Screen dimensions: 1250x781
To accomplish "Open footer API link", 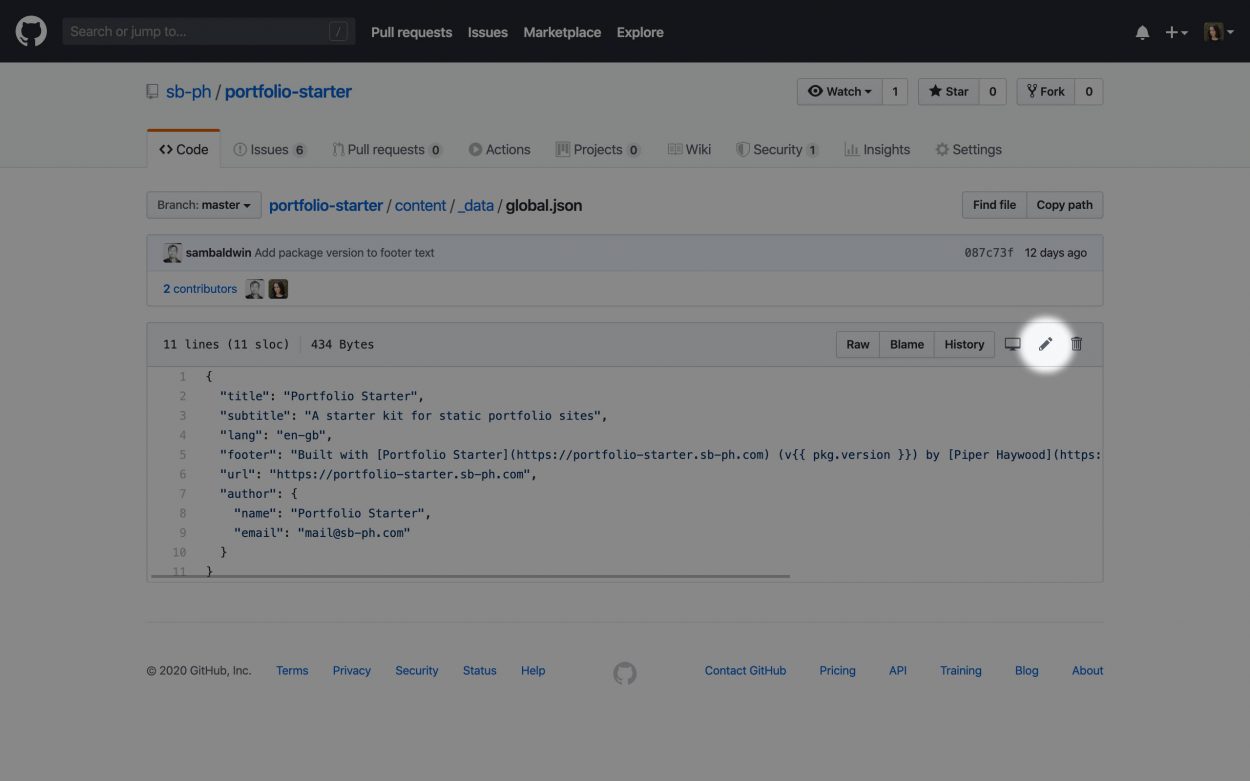I will point(898,671).
